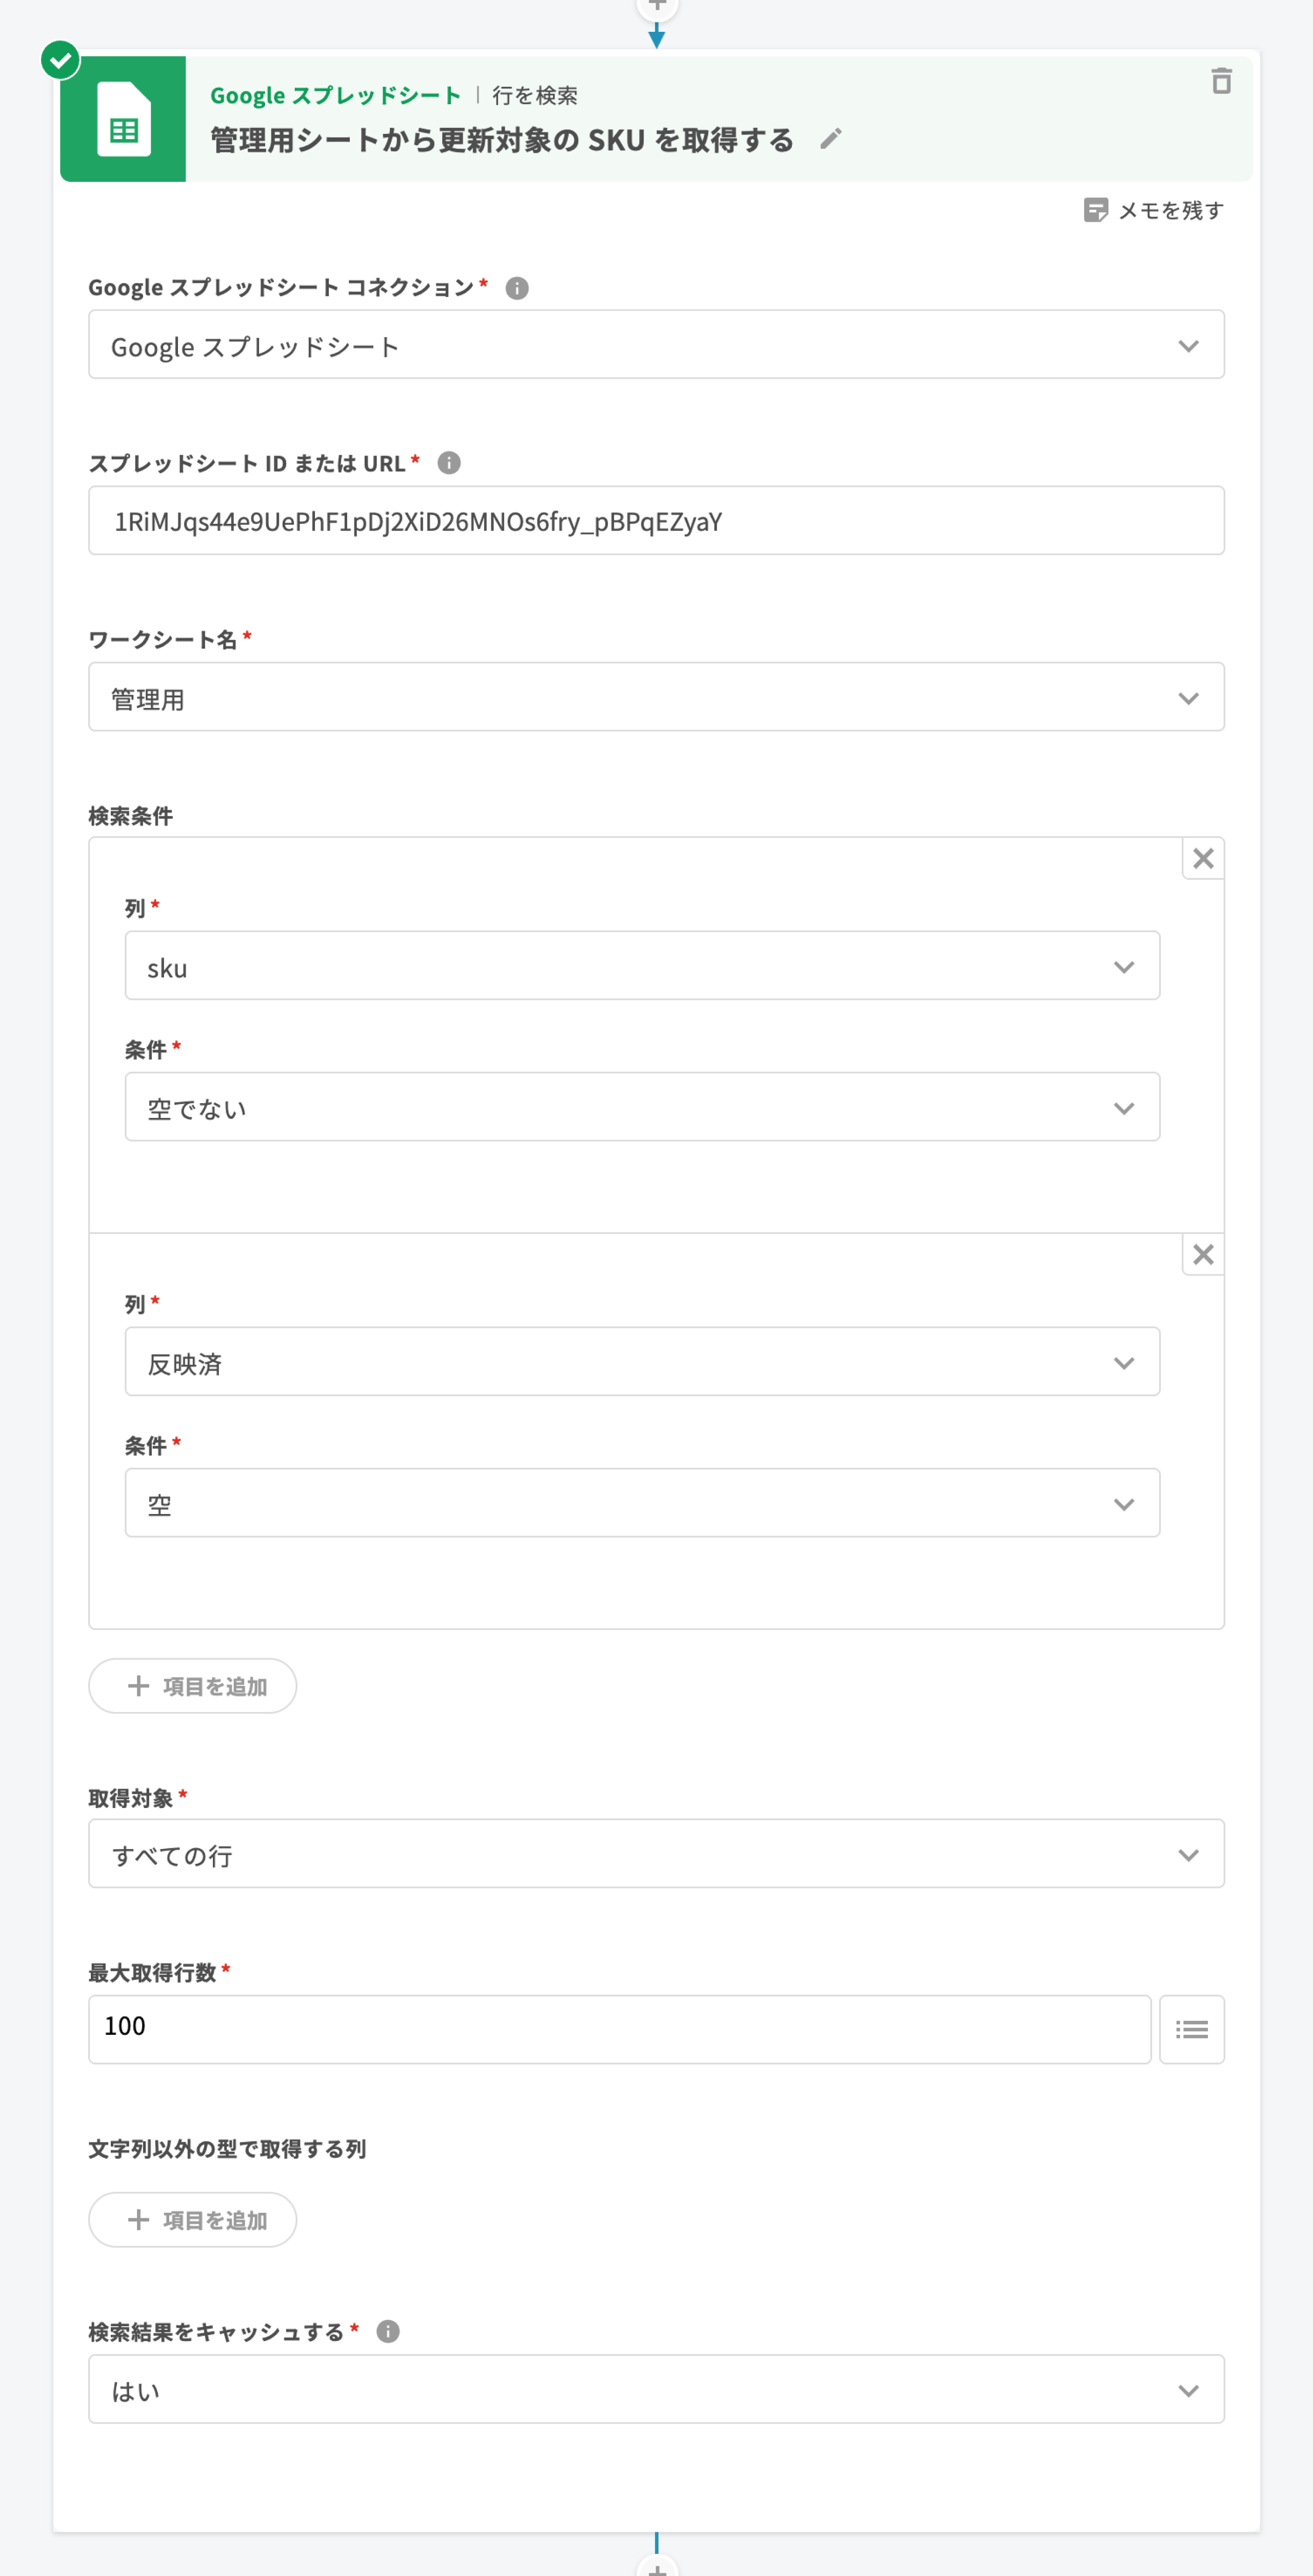Click the spreadsheet ID input field
Viewport: 1313px width, 2576px height.
point(656,521)
